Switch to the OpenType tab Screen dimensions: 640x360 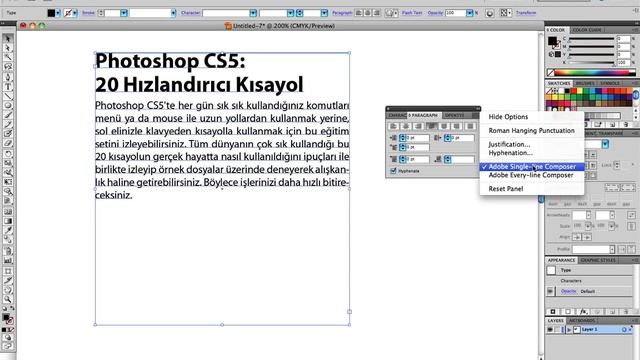coord(455,116)
